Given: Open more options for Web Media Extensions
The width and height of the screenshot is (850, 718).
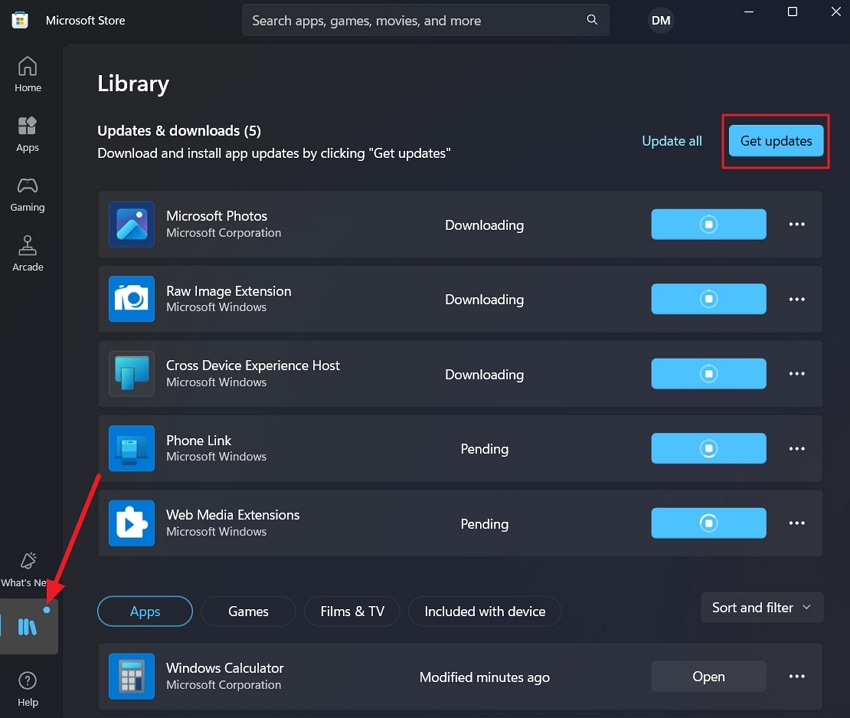Looking at the screenshot, I should (797, 523).
